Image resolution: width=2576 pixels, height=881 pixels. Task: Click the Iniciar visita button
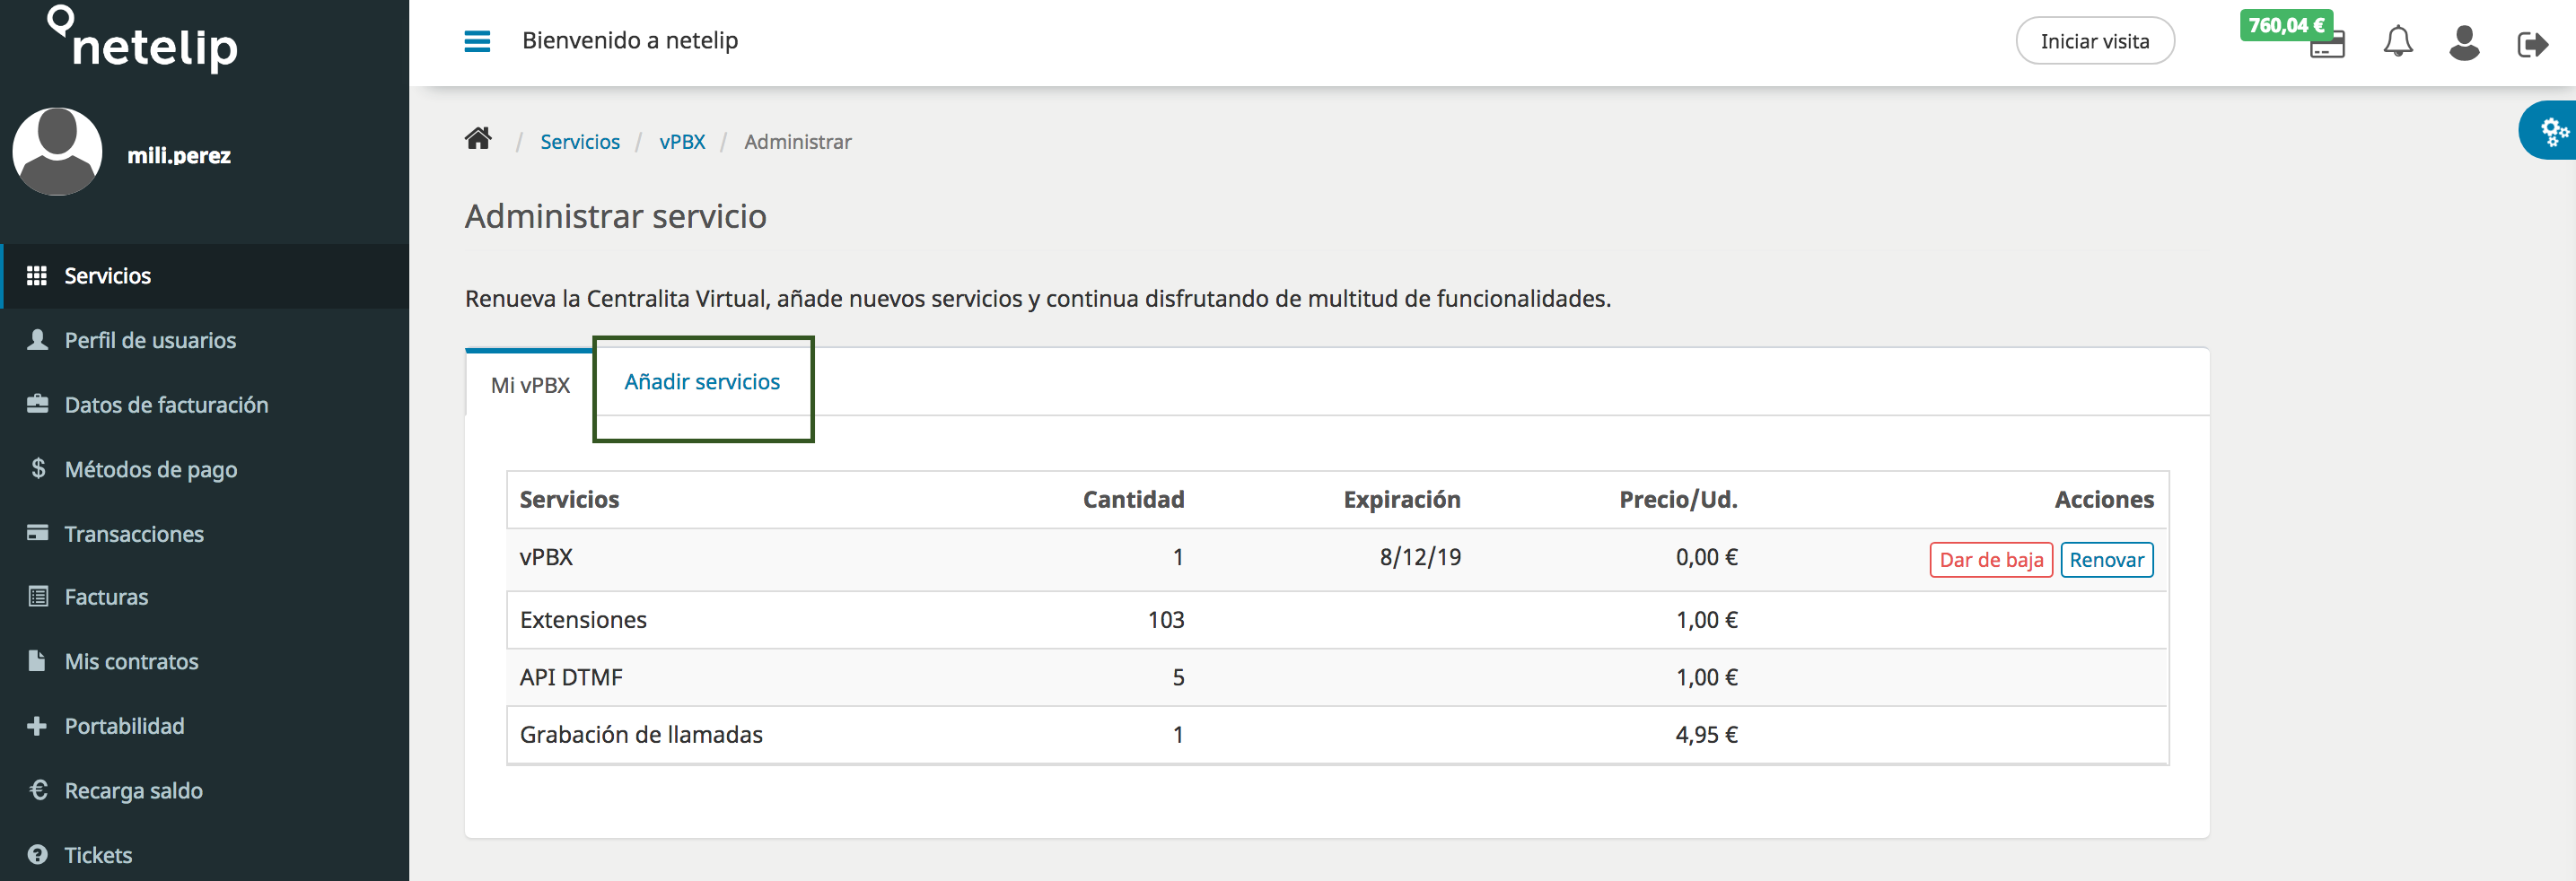coord(2094,41)
